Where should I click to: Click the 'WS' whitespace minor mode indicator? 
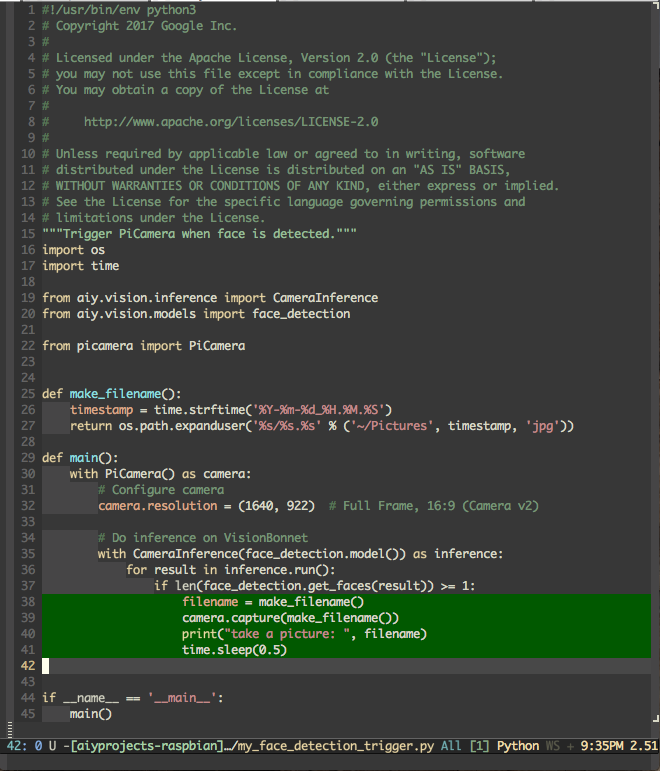pyautogui.click(x=553, y=746)
